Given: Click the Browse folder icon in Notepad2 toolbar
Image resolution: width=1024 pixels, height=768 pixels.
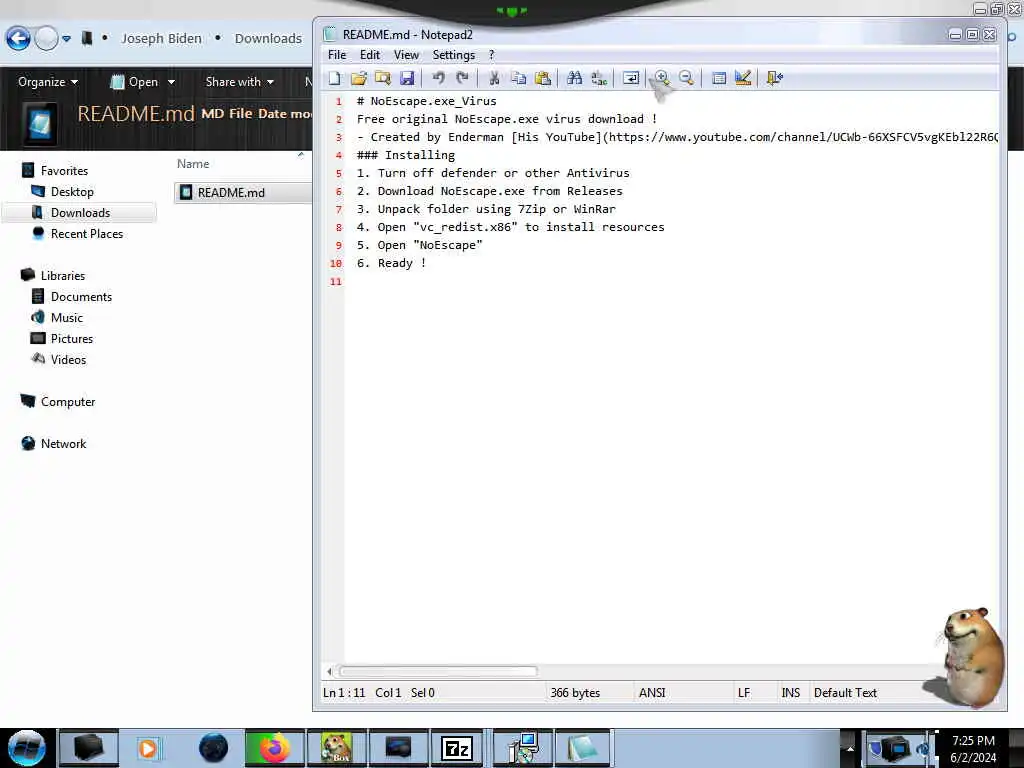Looking at the screenshot, I should [x=383, y=78].
